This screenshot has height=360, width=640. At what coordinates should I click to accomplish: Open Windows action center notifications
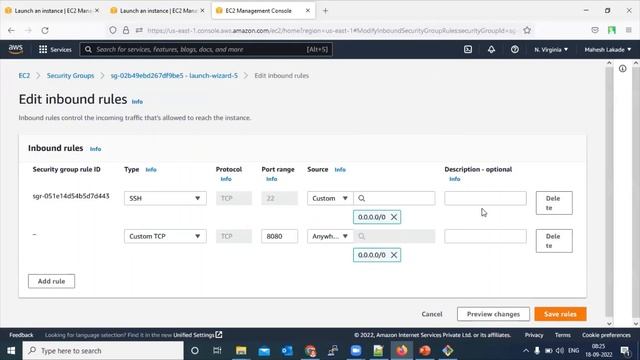(625, 351)
